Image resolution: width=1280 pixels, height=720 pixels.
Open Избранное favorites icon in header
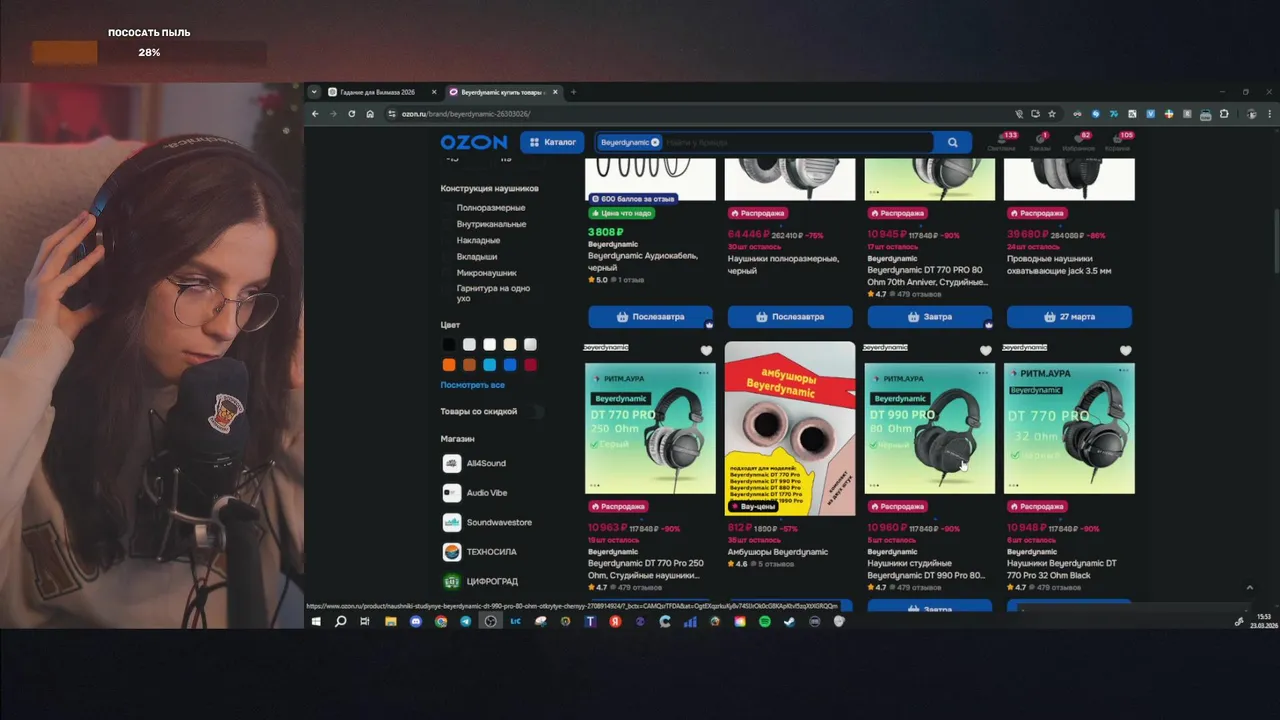[x=1081, y=142]
